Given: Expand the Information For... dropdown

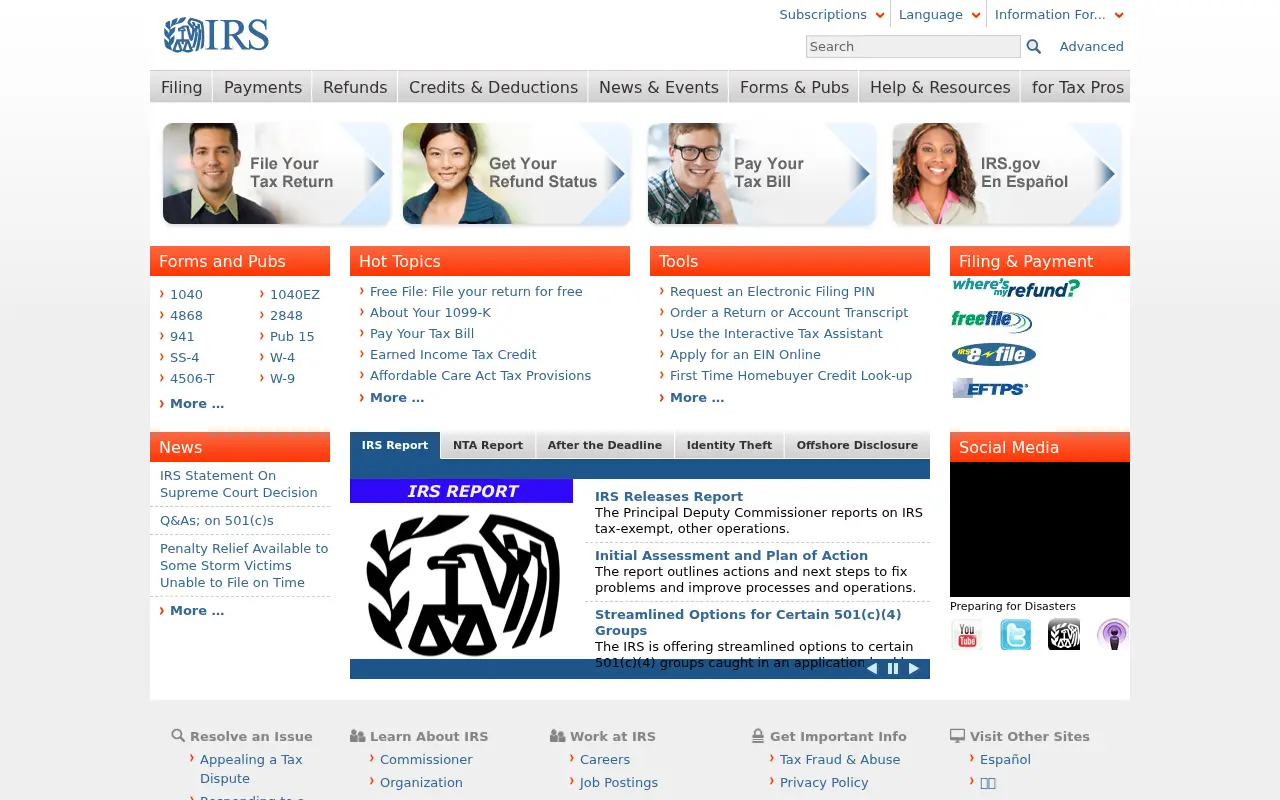Looking at the screenshot, I should [1059, 15].
